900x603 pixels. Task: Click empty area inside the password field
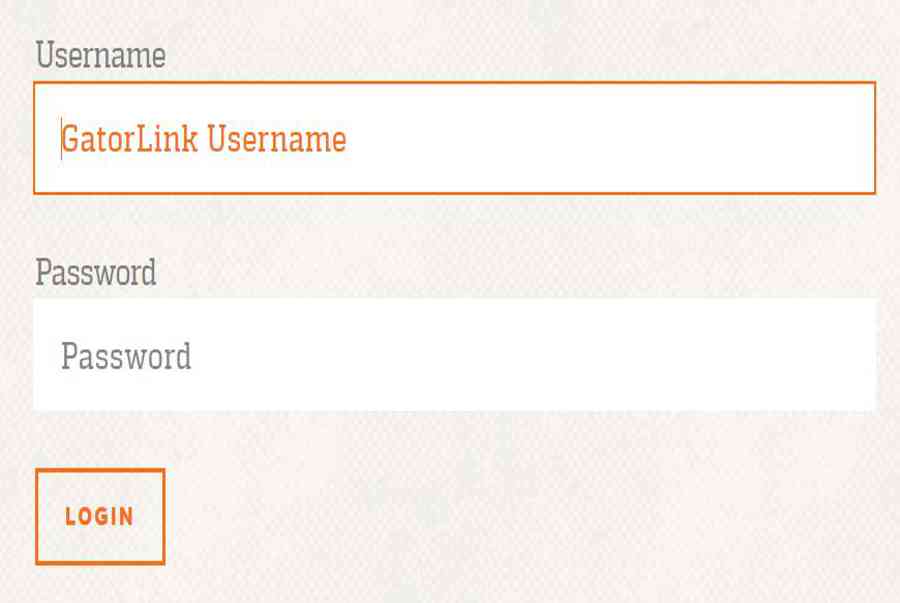coord(534,356)
